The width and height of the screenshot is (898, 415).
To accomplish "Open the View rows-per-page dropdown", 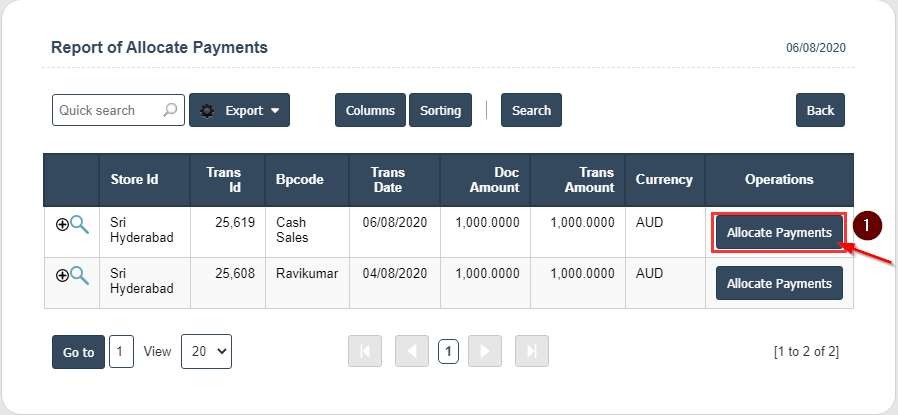I will pos(206,351).
